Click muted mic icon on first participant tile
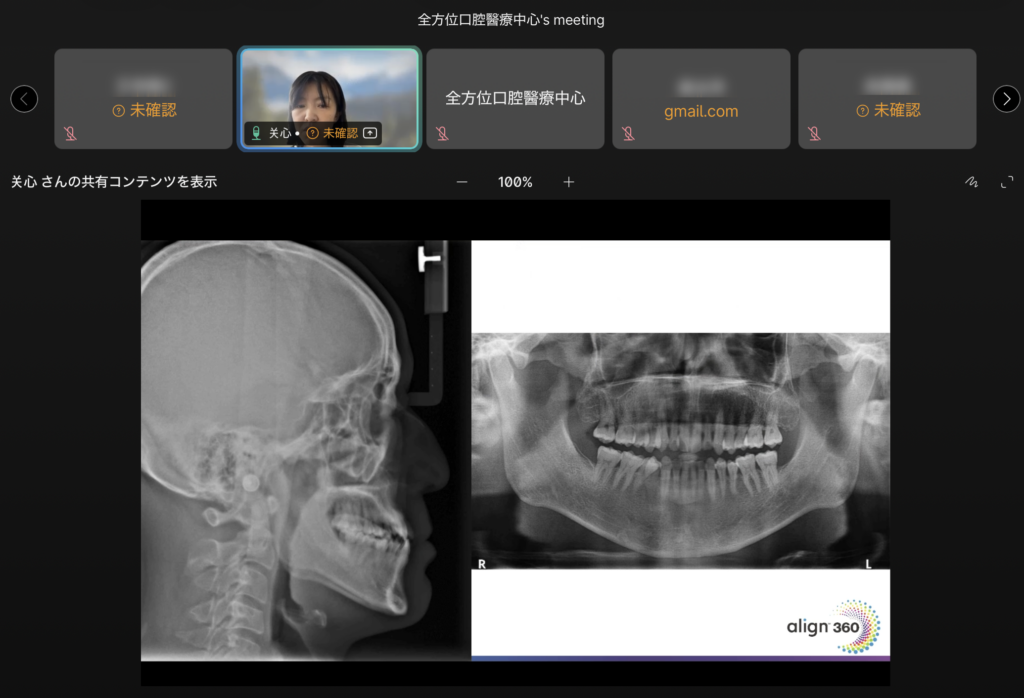Viewport: 1024px width, 698px height. pos(70,133)
